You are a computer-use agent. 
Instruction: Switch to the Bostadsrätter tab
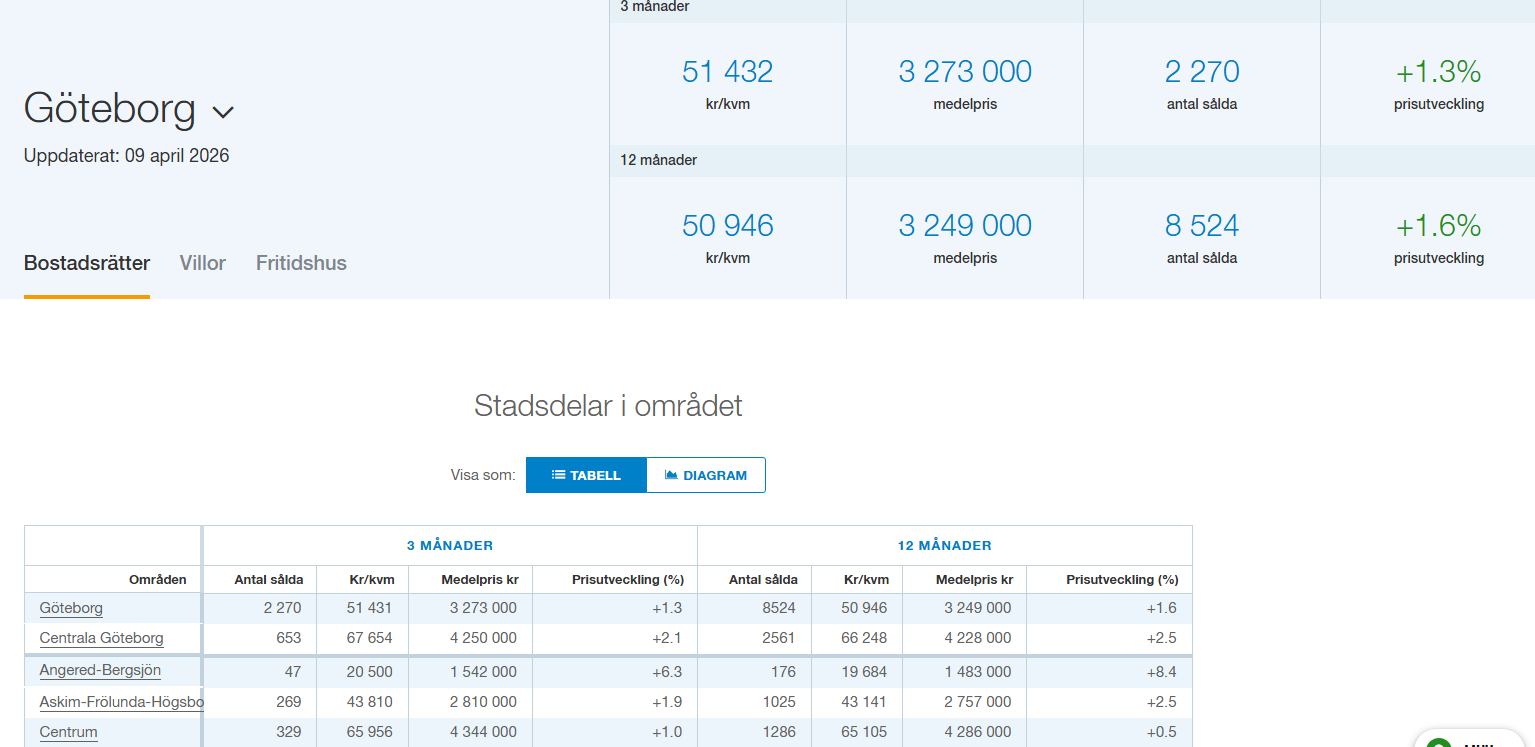87,264
